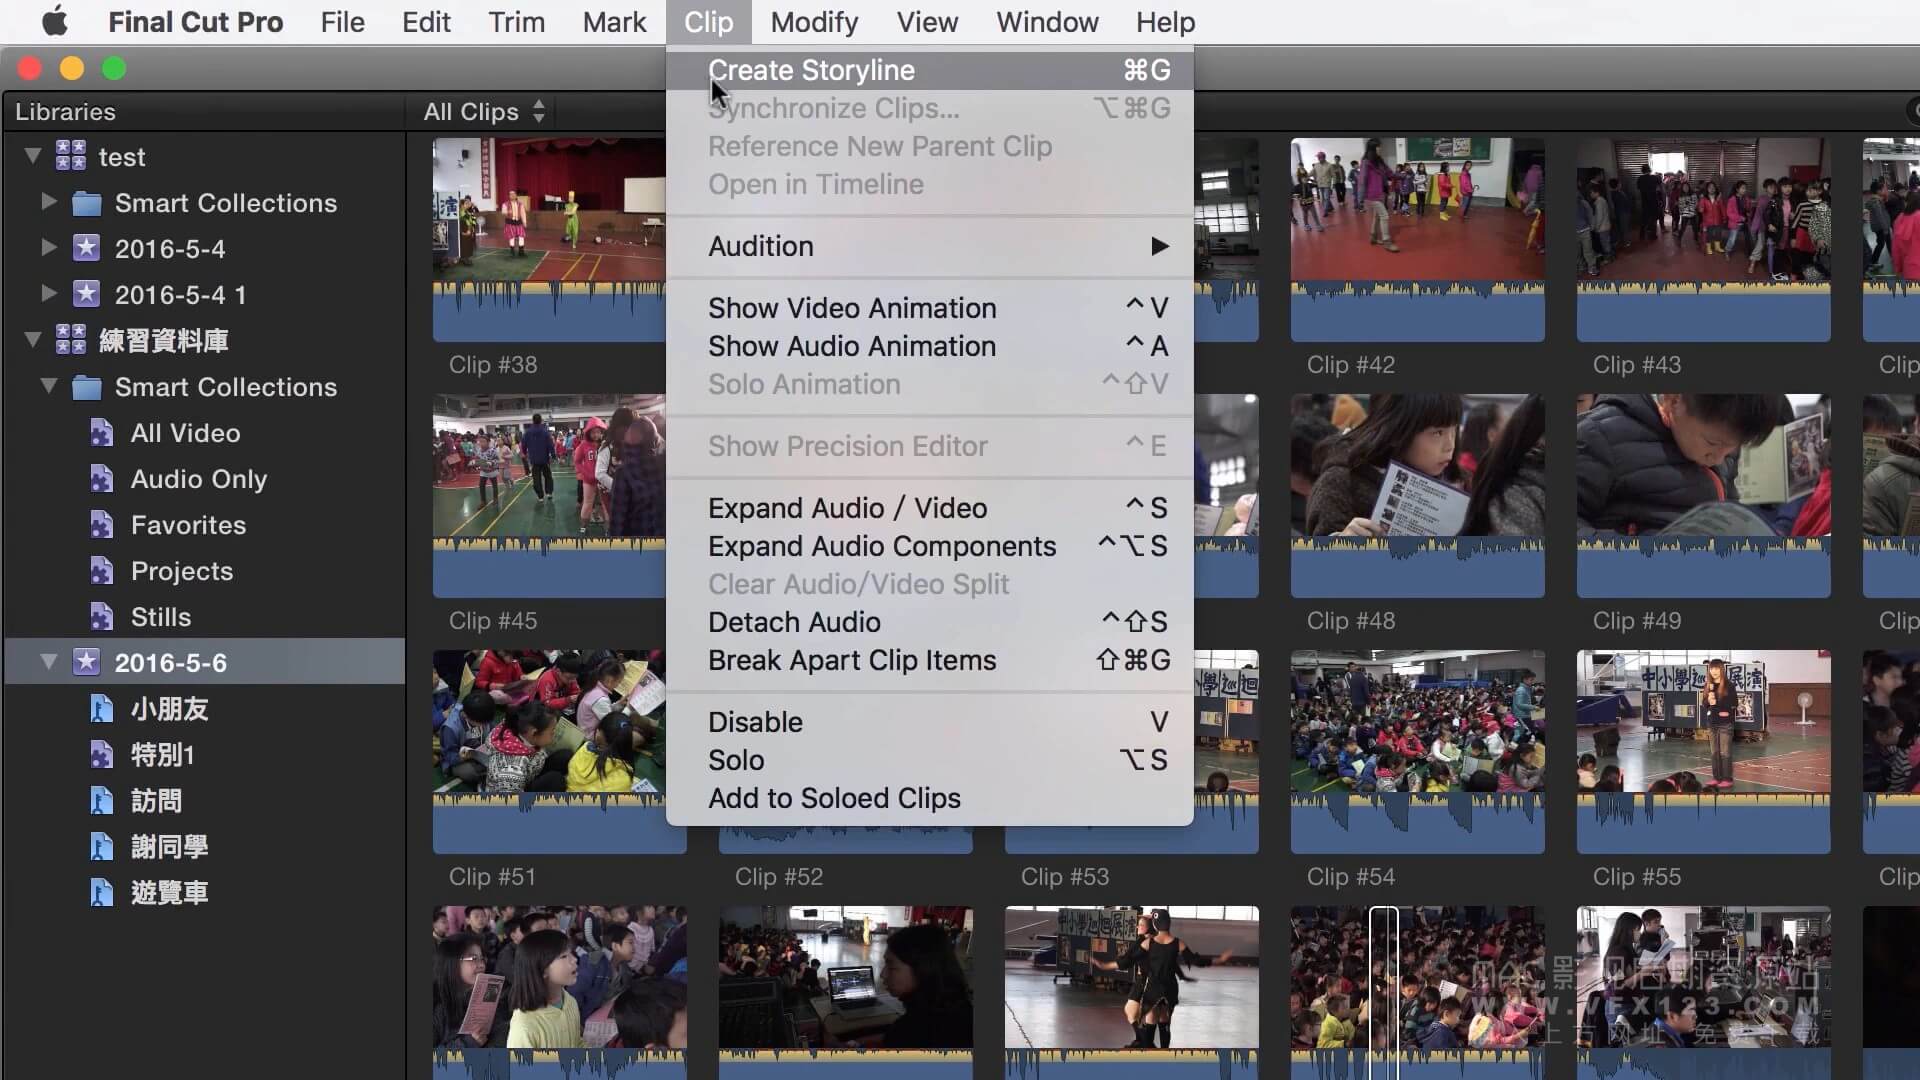
Task: Click the 'Clip #52' label
Action: [x=779, y=877]
